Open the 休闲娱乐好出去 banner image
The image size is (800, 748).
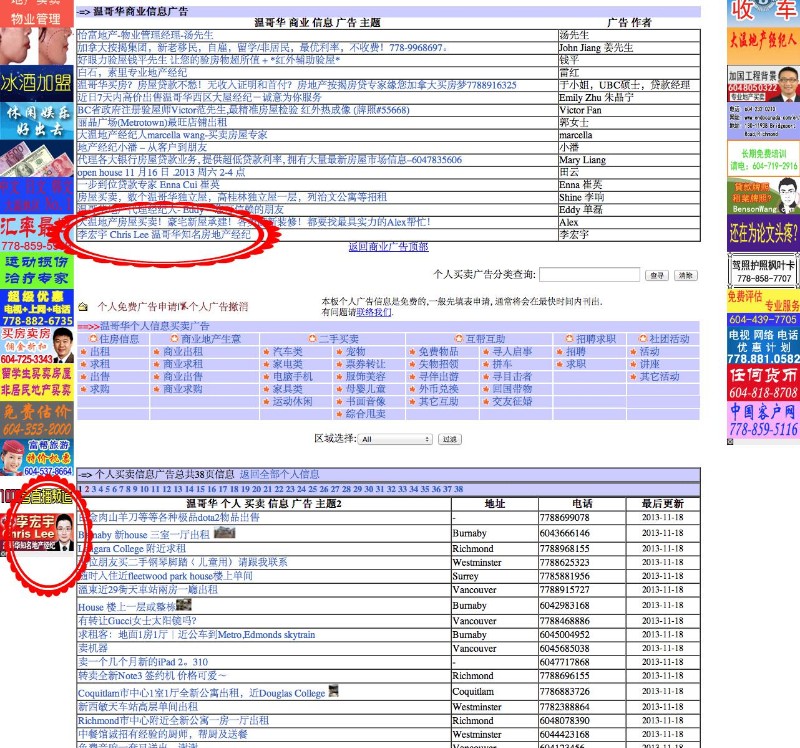point(37,120)
